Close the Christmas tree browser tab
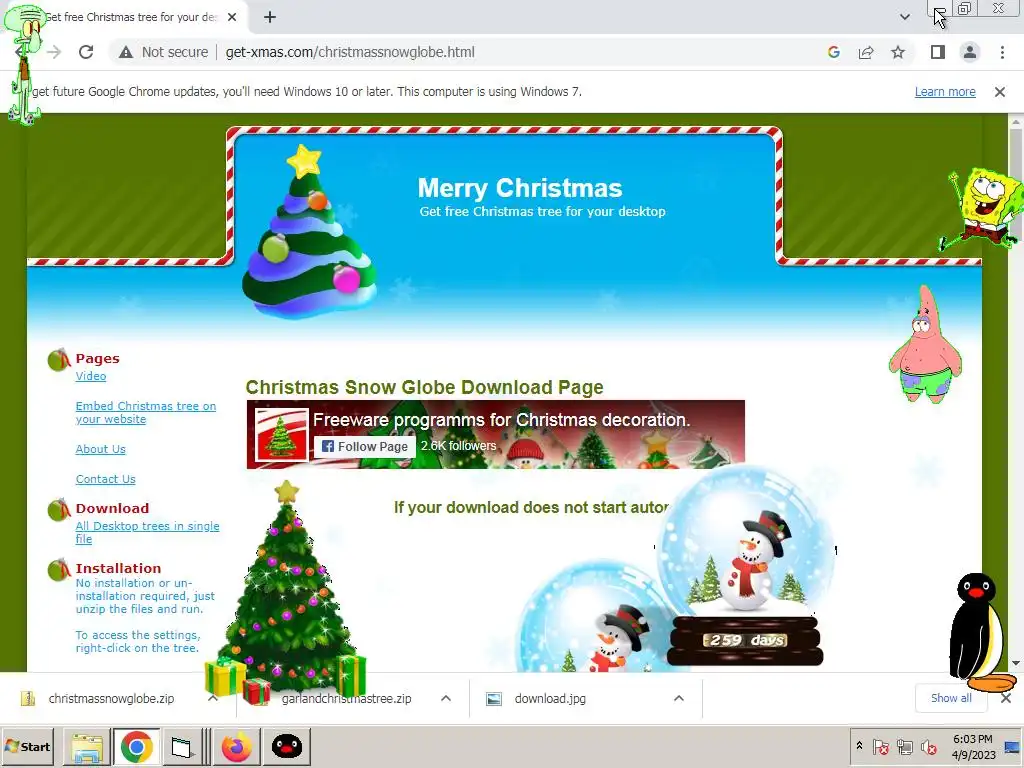The image size is (1024, 768). coord(232,17)
